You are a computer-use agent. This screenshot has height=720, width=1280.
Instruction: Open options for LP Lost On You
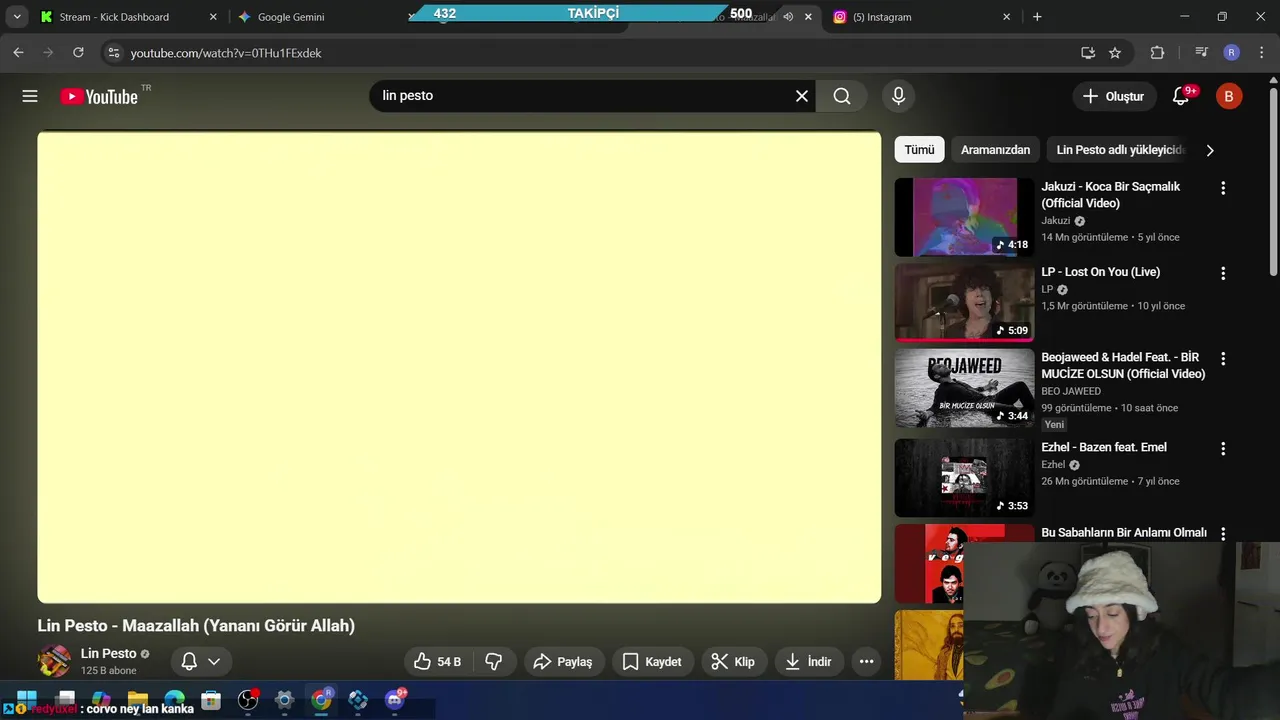click(x=1222, y=273)
